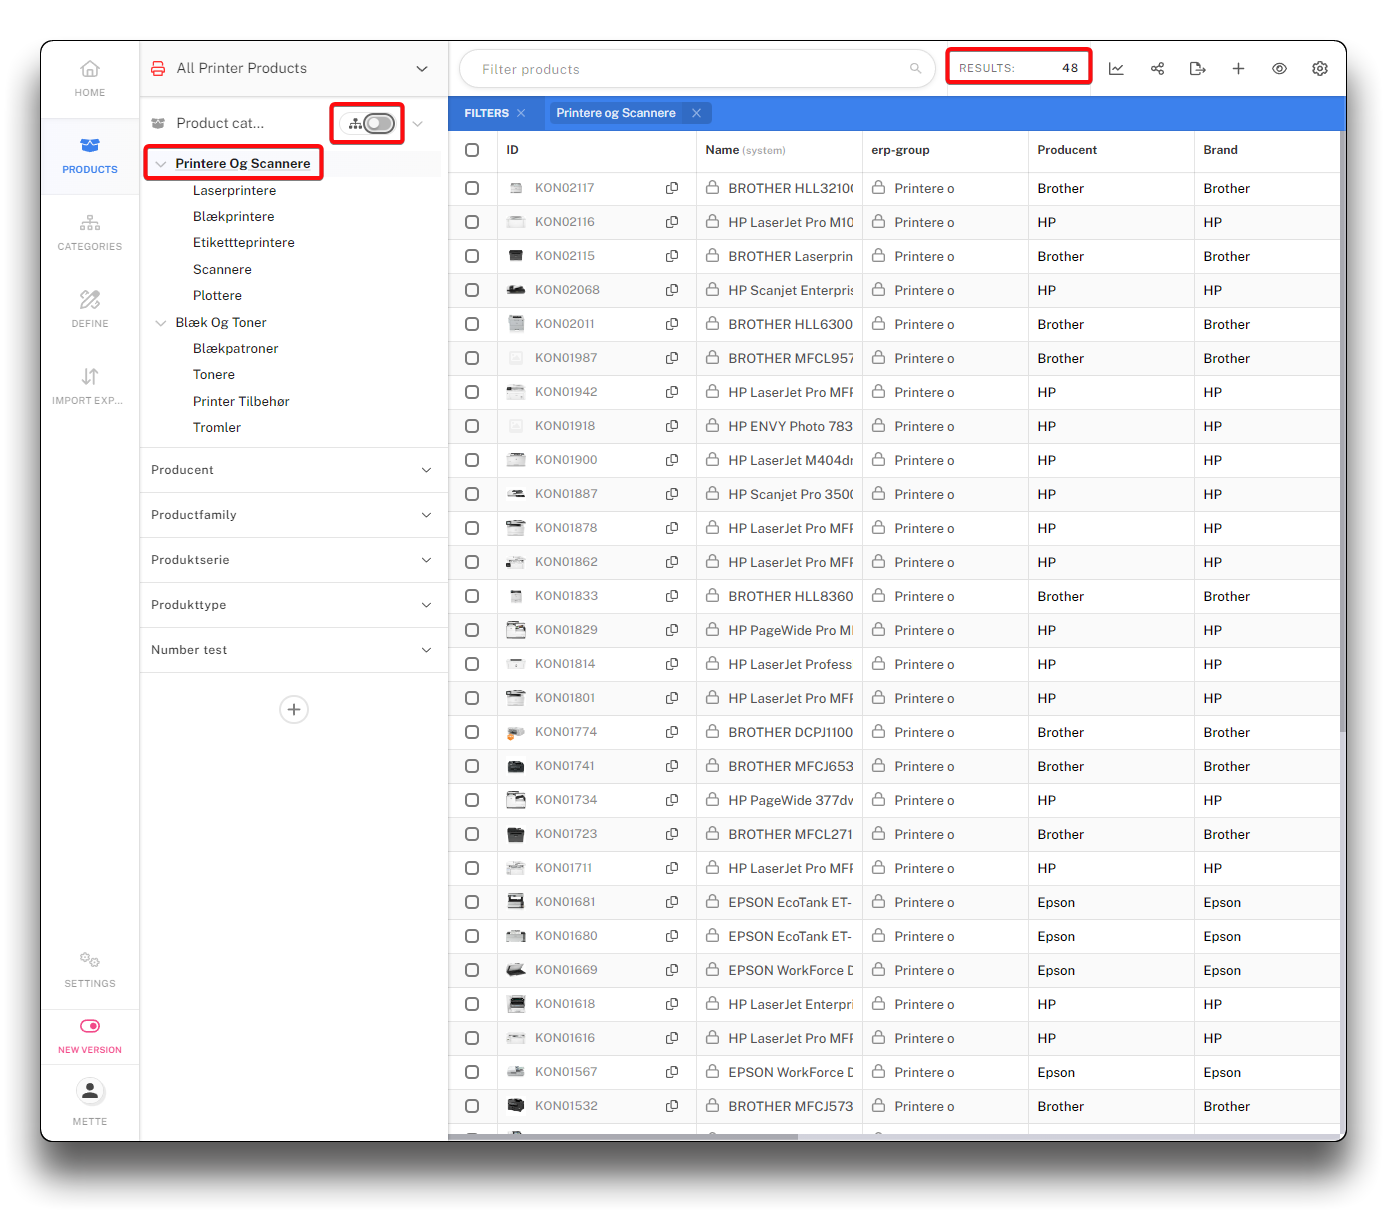Open table settings gear icon
Viewport: 1387px width, 1214px height.
pos(1320,69)
